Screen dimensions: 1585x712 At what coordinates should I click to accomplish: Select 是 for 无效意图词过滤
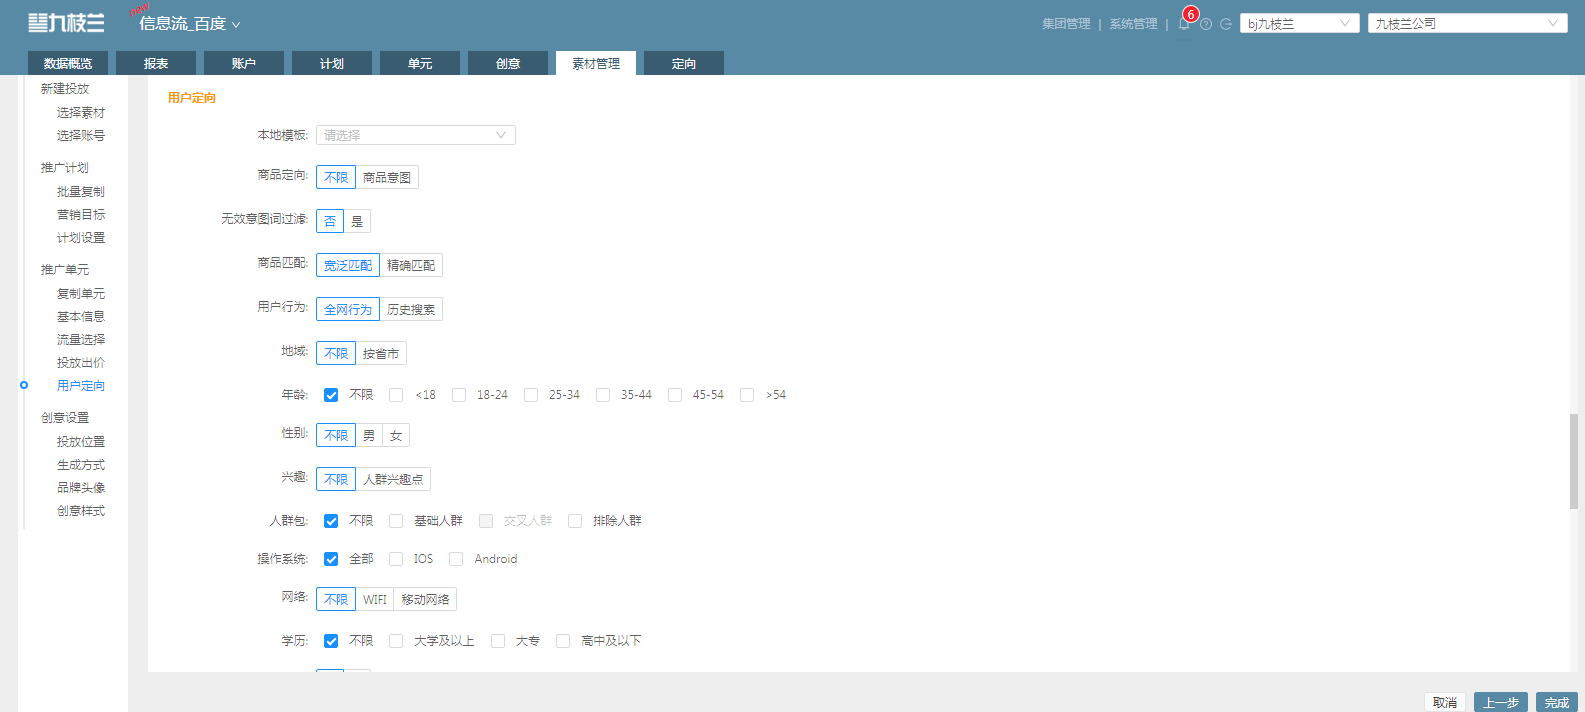357,221
